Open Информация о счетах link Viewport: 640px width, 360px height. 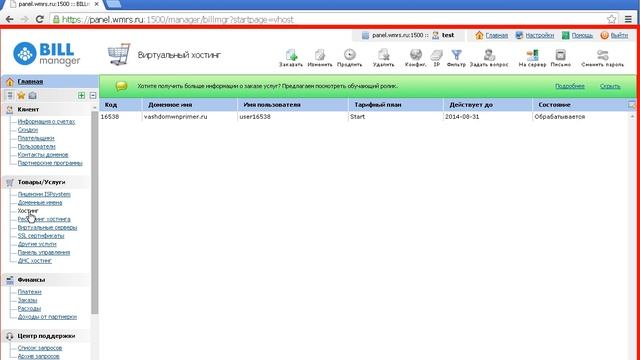pos(46,122)
